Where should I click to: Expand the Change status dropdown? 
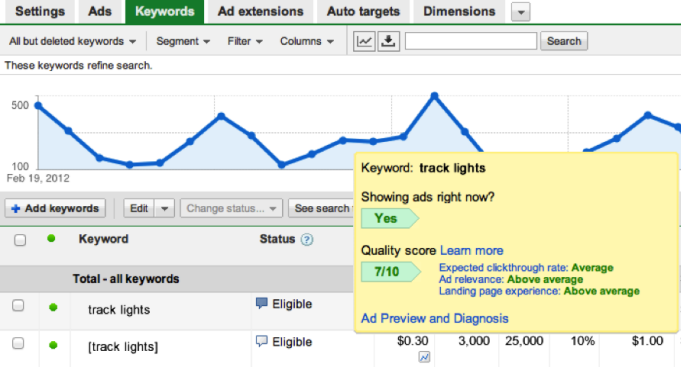[x=231, y=208]
